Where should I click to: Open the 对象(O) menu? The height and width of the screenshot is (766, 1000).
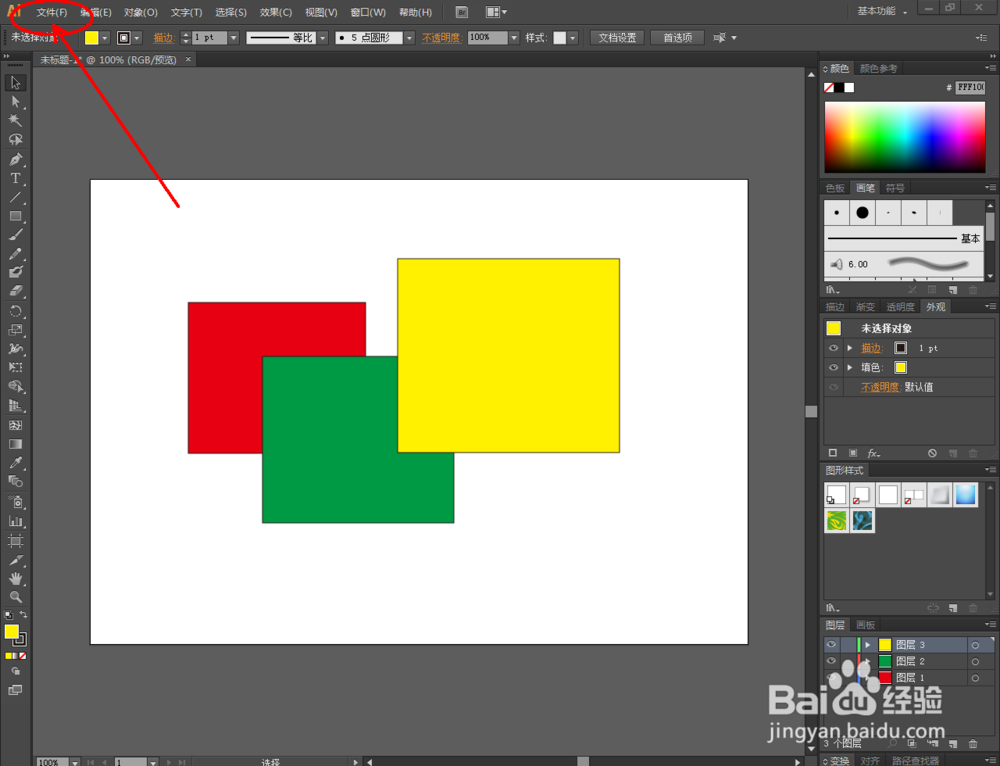click(141, 13)
